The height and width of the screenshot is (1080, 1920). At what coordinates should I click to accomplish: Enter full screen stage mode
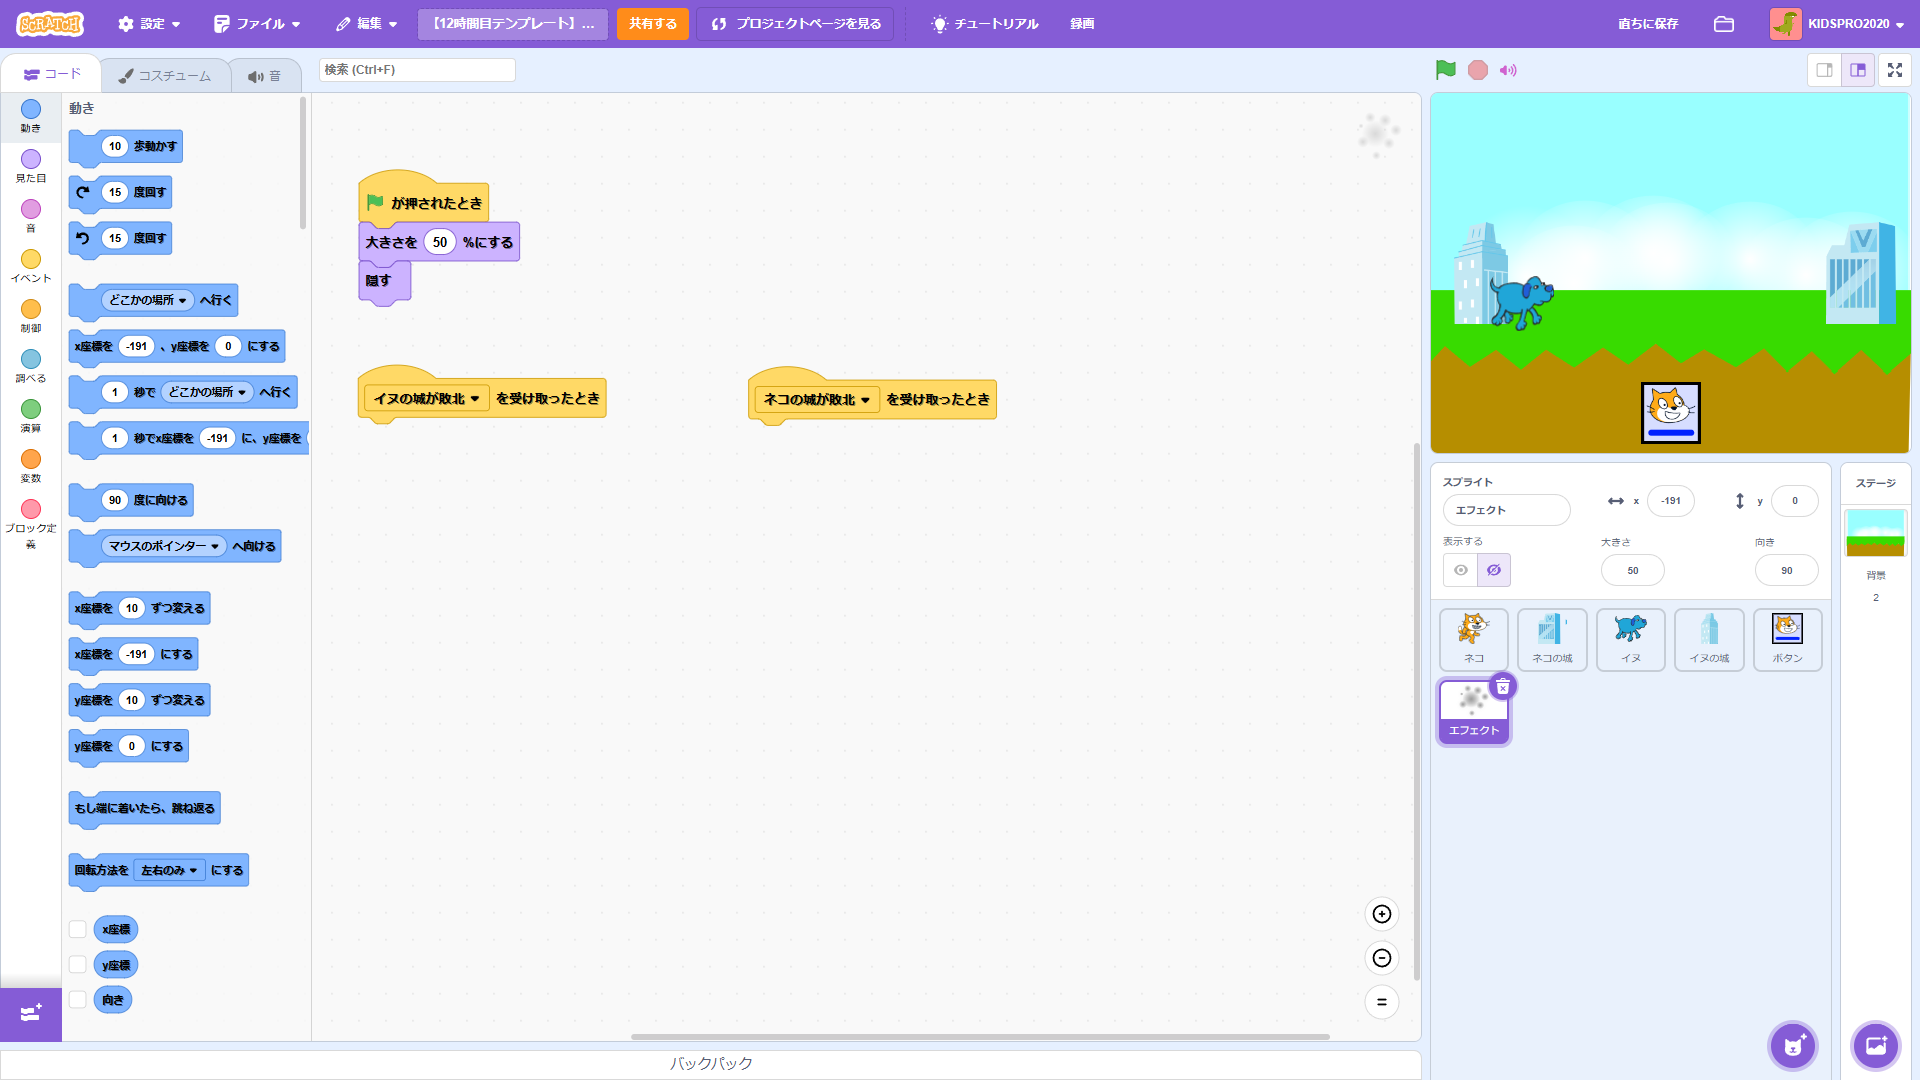click(x=1894, y=70)
